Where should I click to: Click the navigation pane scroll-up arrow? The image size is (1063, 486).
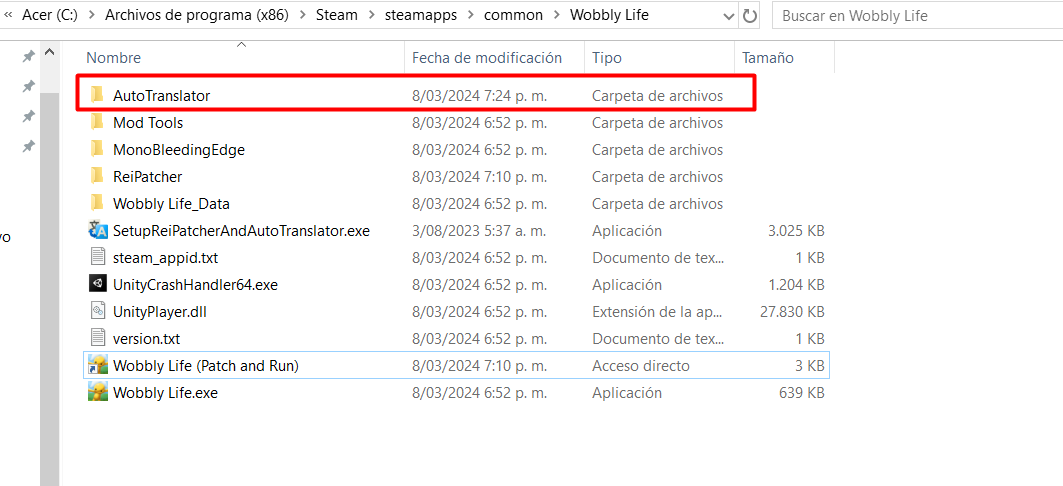pos(49,52)
